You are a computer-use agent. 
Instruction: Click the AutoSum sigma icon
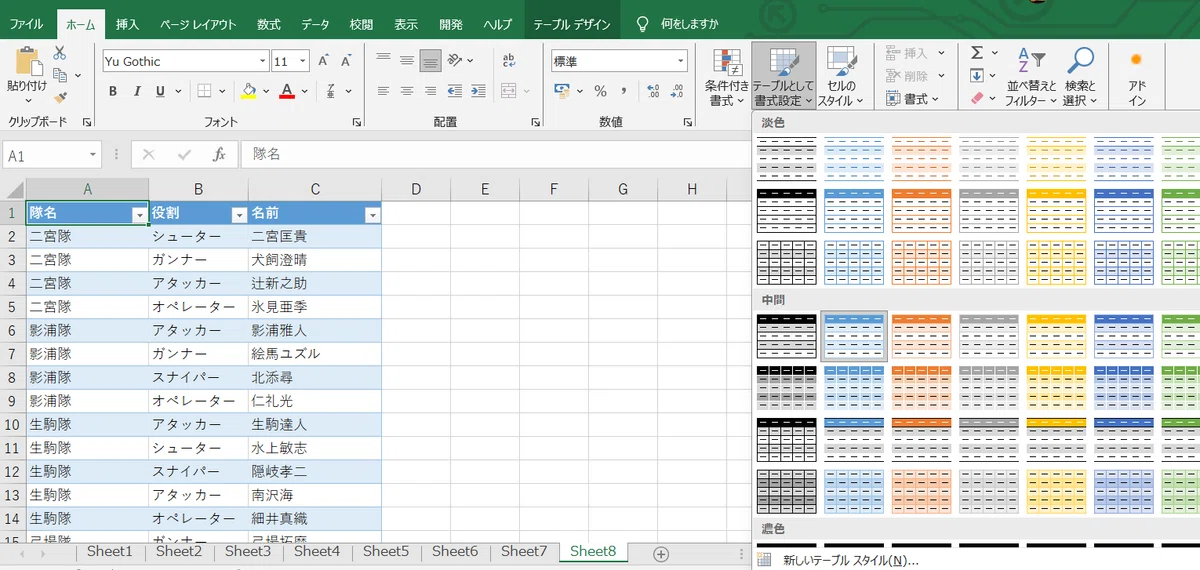tap(978, 52)
